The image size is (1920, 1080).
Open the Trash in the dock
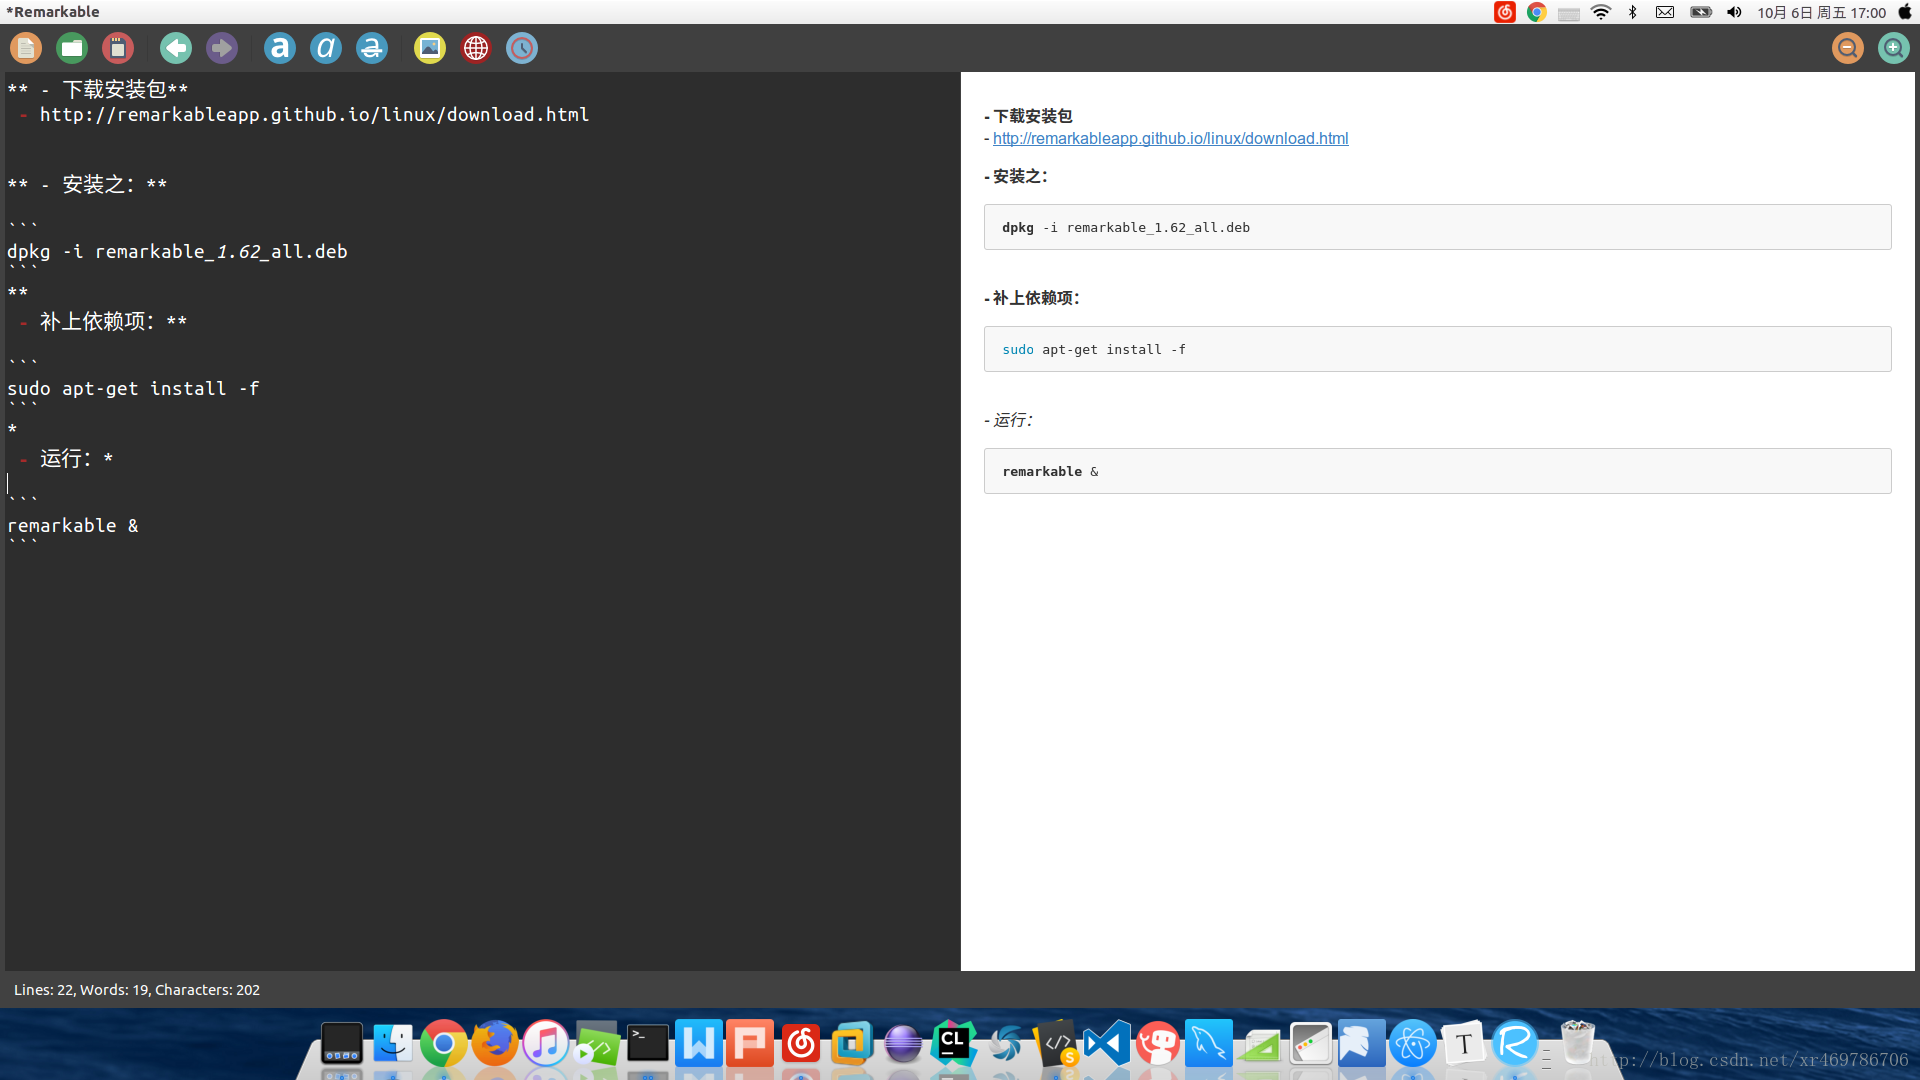1577,1042
